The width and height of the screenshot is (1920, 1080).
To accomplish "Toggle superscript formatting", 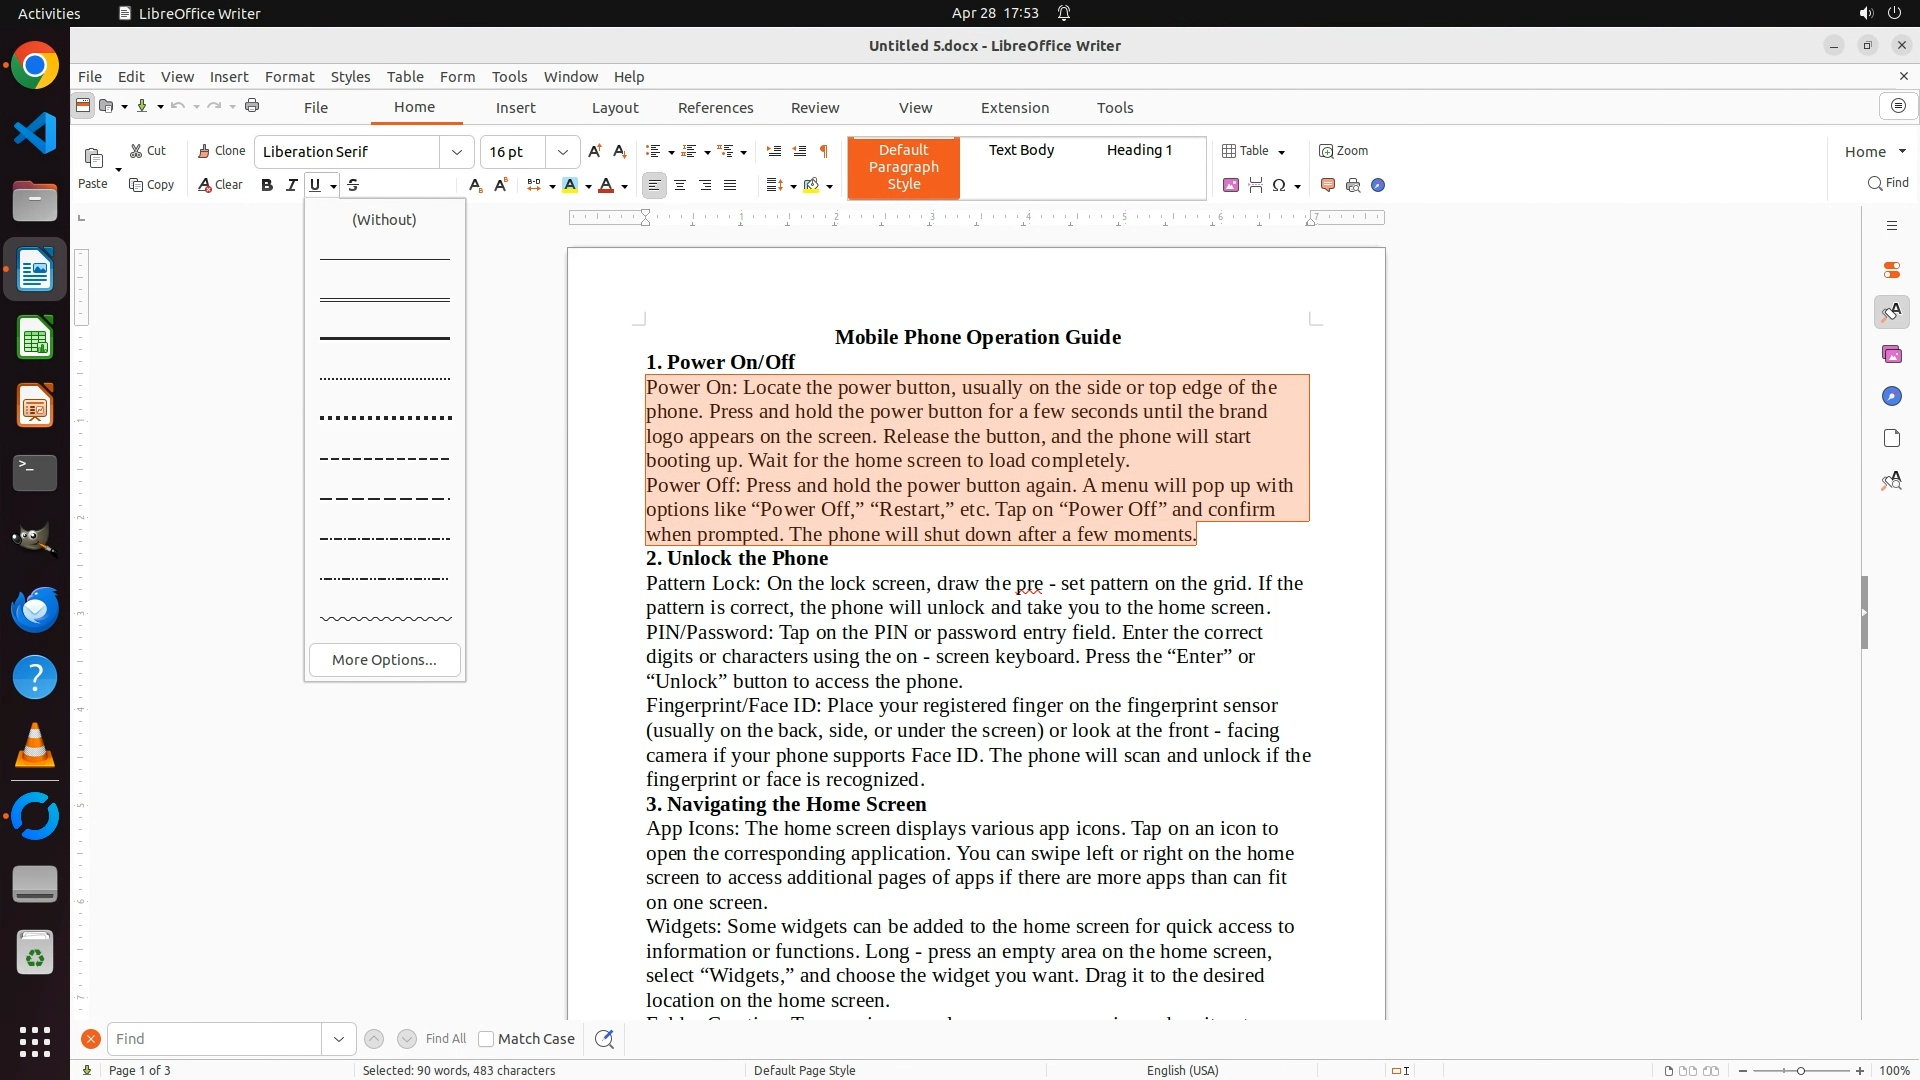I will point(500,185).
